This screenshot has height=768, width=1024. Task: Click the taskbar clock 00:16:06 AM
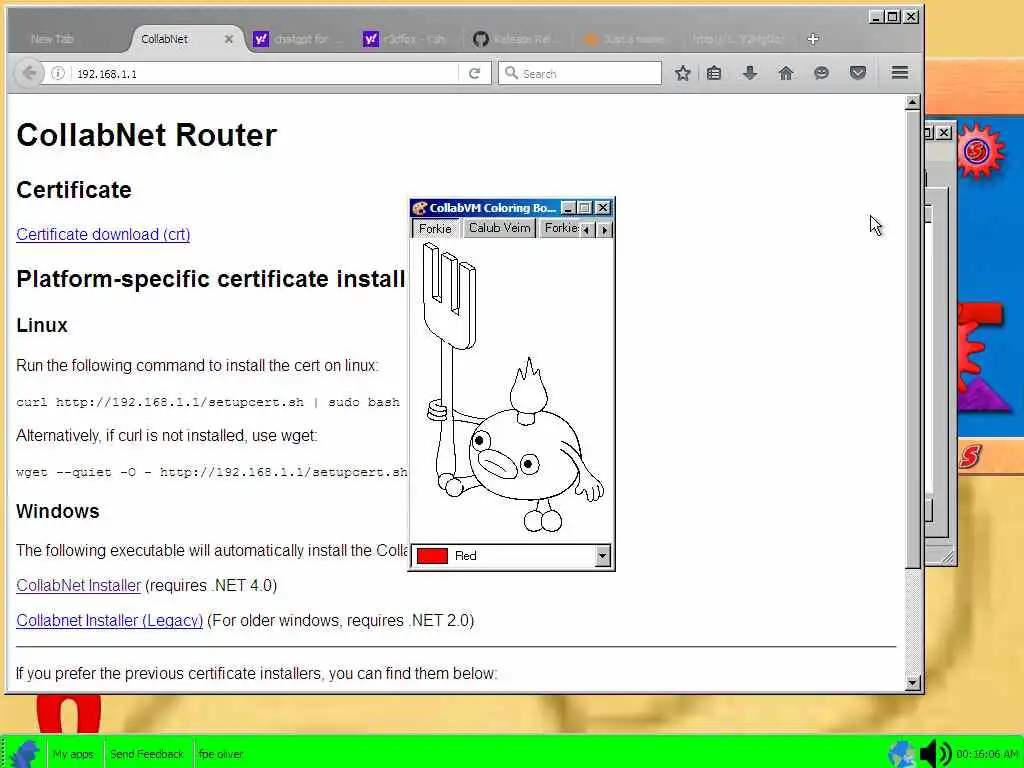tap(987, 754)
